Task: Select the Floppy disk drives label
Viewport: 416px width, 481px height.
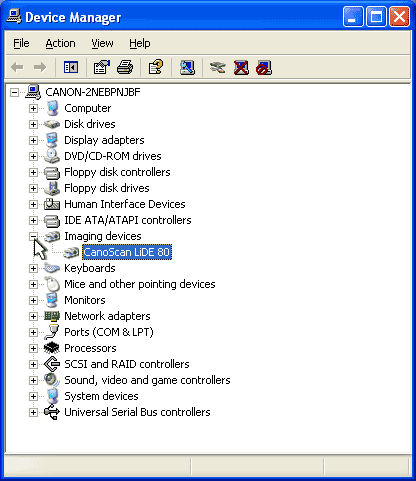Action: [x=107, y=188]
